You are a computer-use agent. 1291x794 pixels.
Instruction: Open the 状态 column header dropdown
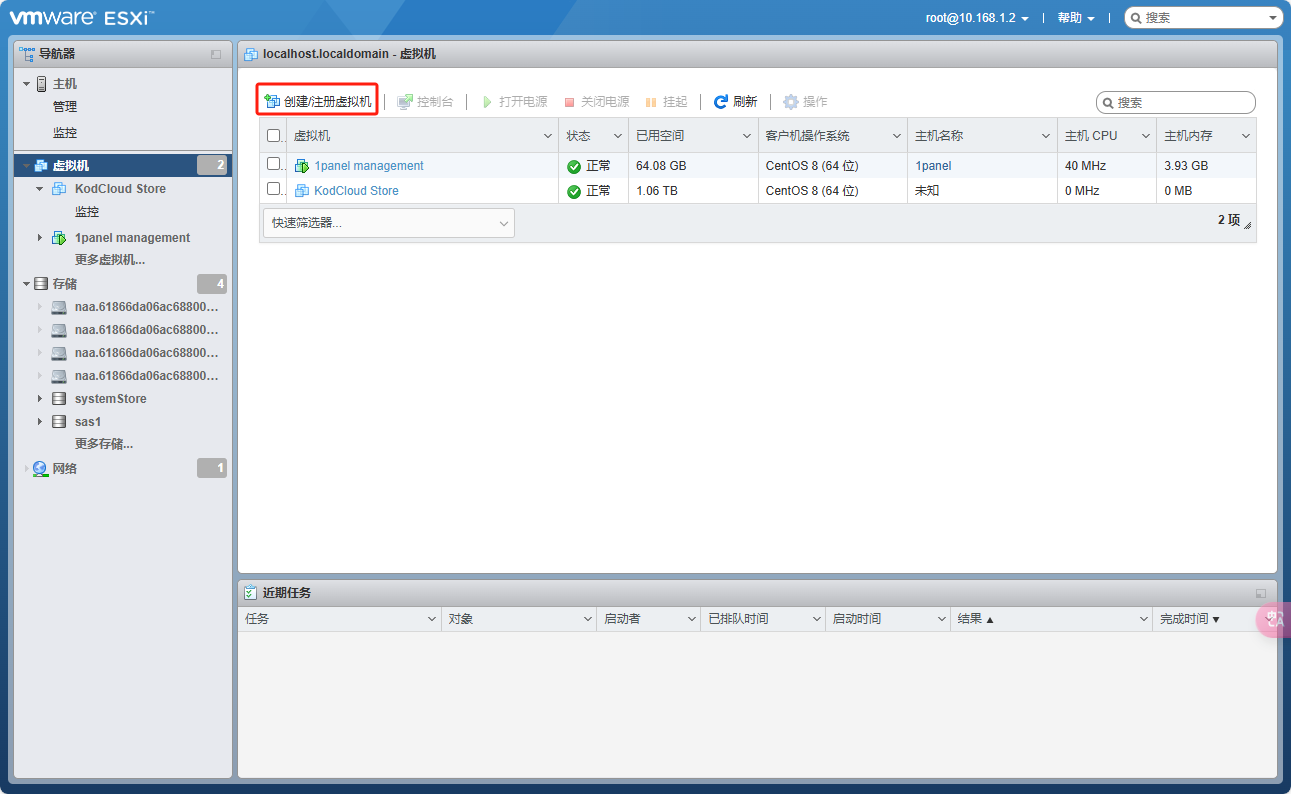coord(618,136)
